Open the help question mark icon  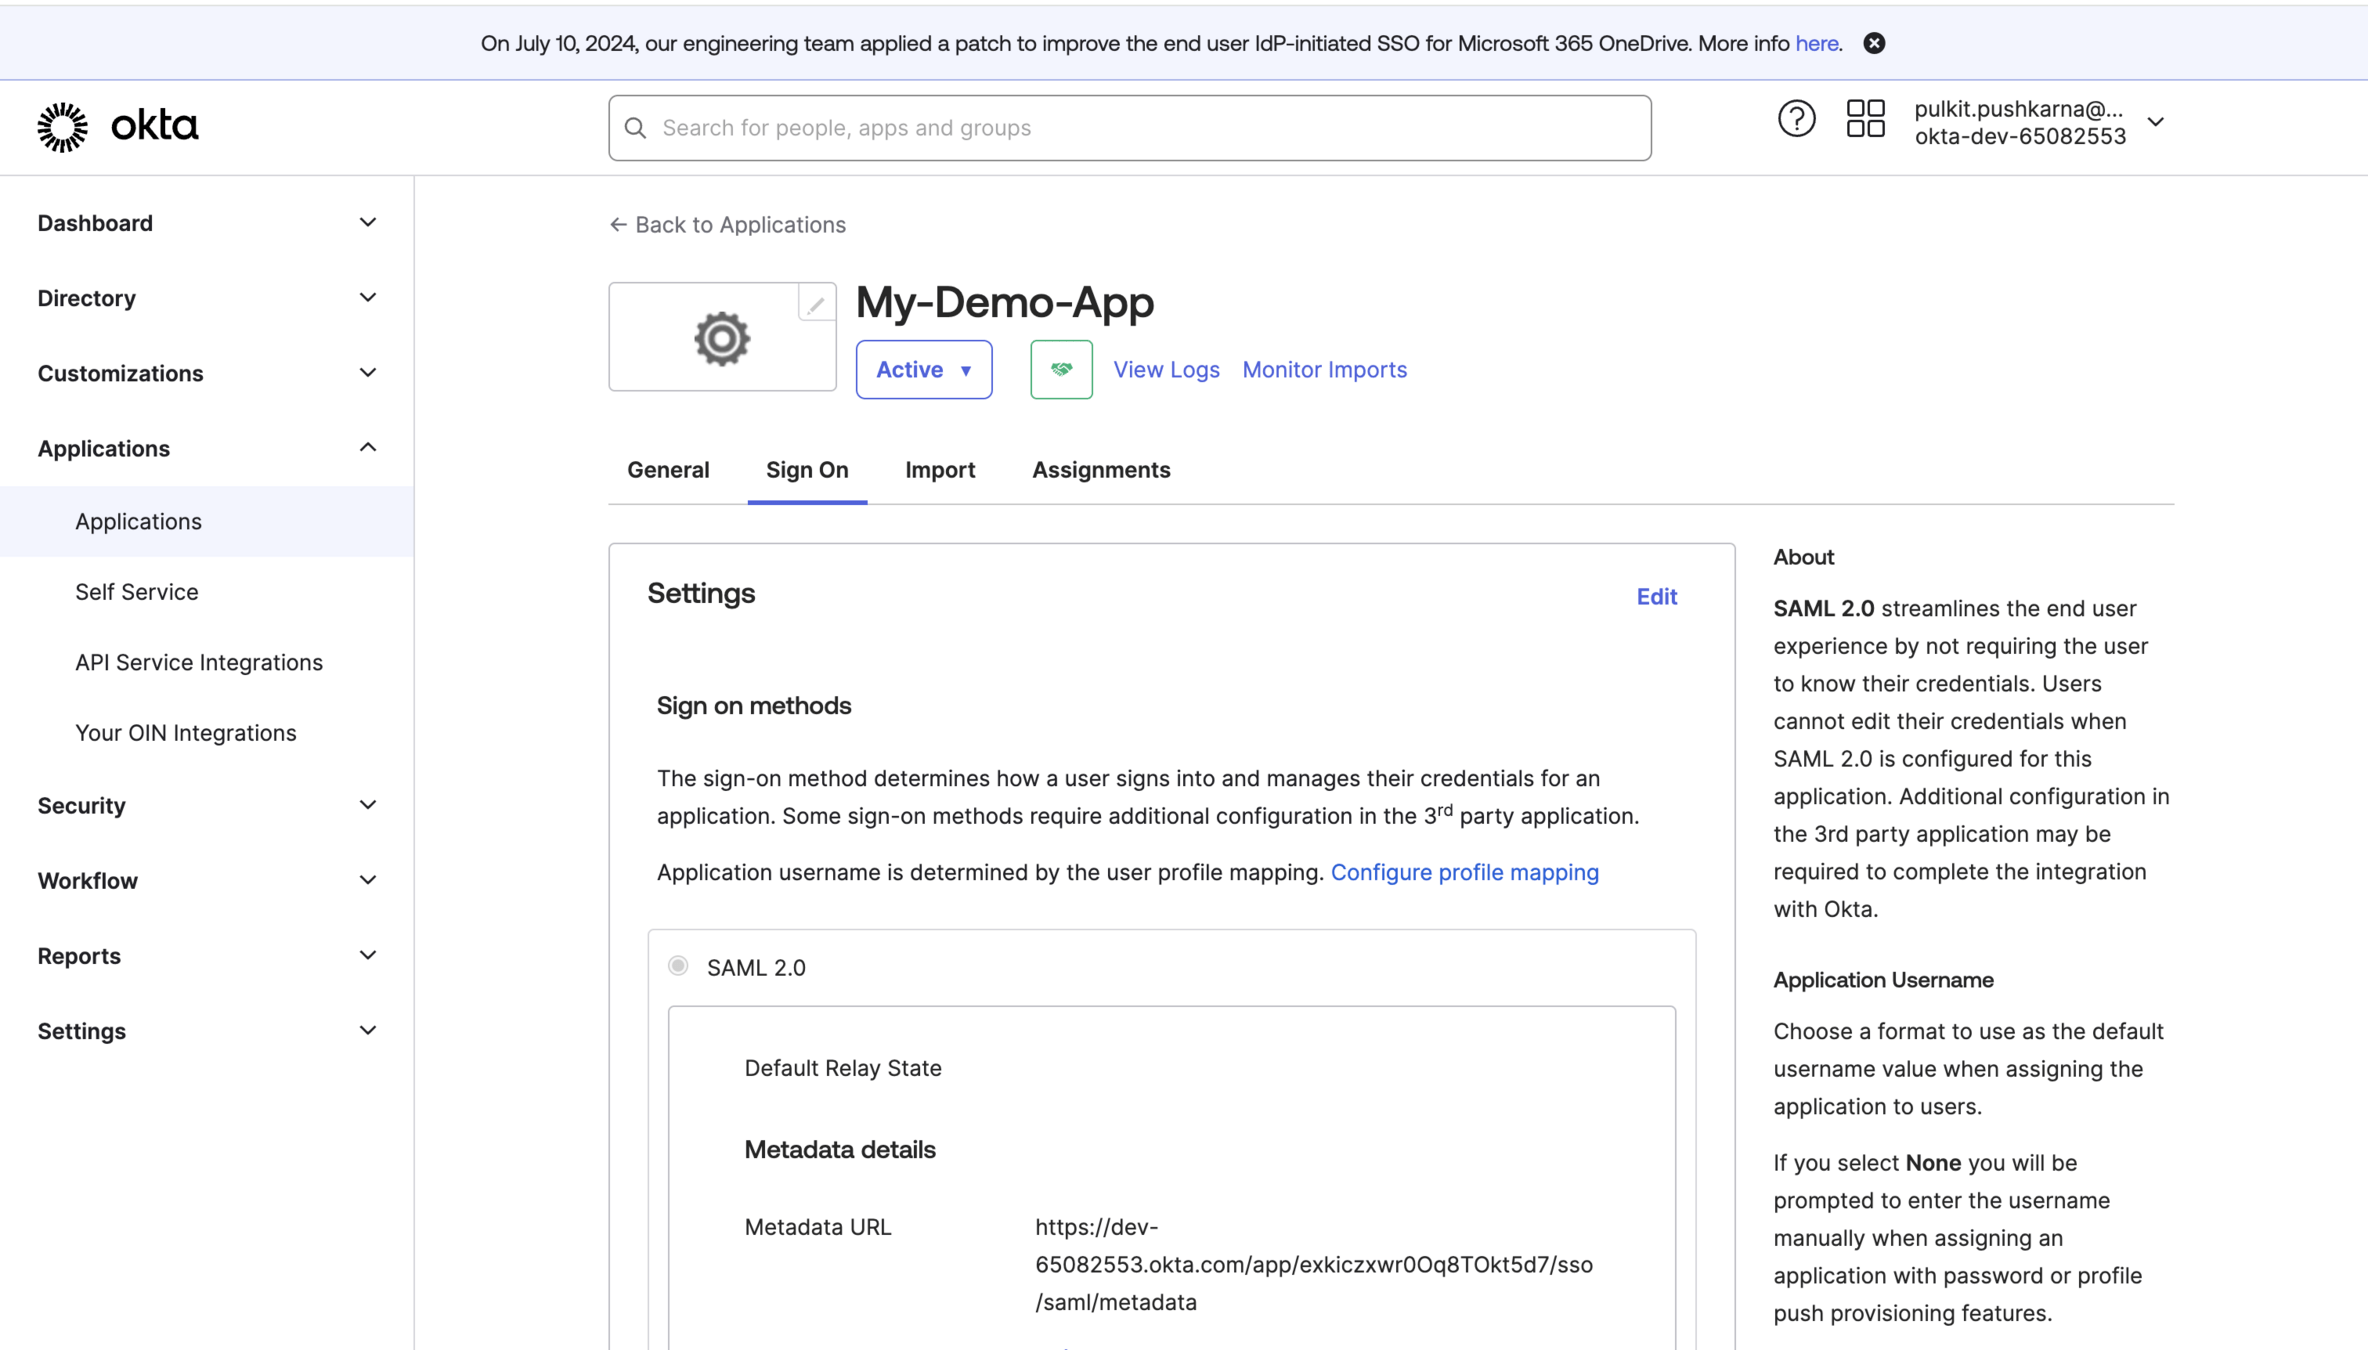tap(1796, 120)
